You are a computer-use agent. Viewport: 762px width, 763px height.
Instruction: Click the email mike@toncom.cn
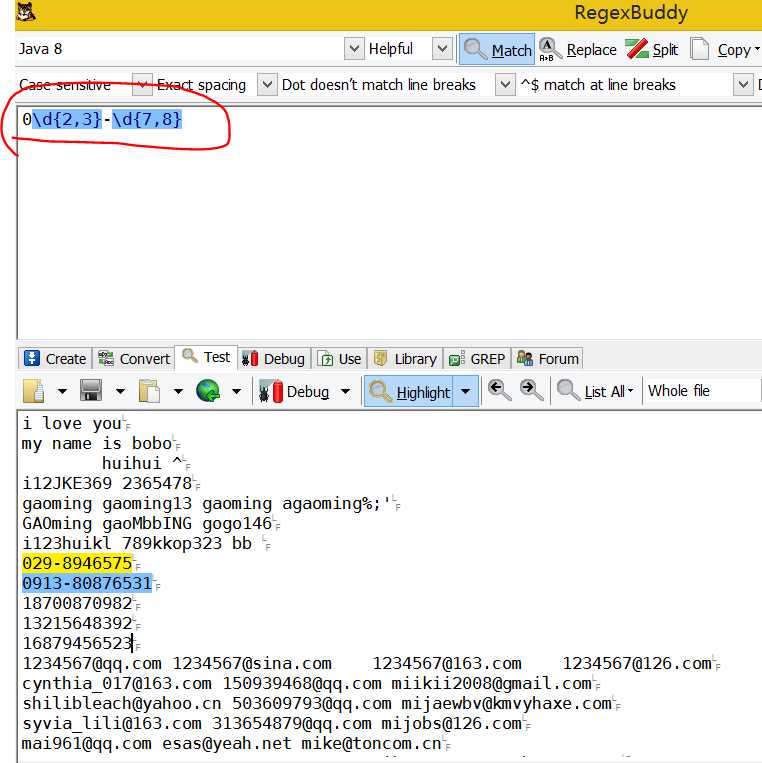click(x=371, y=744)
